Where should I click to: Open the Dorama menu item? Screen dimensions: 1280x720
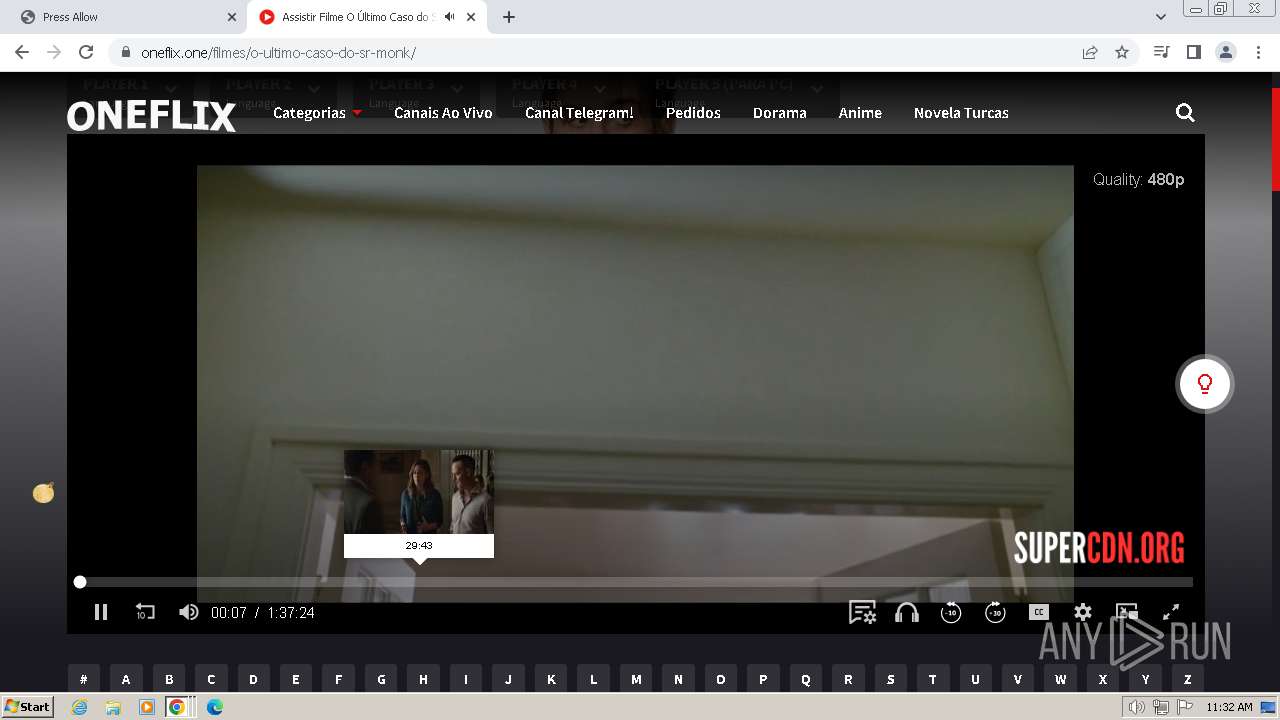click(x=780, y=113)
